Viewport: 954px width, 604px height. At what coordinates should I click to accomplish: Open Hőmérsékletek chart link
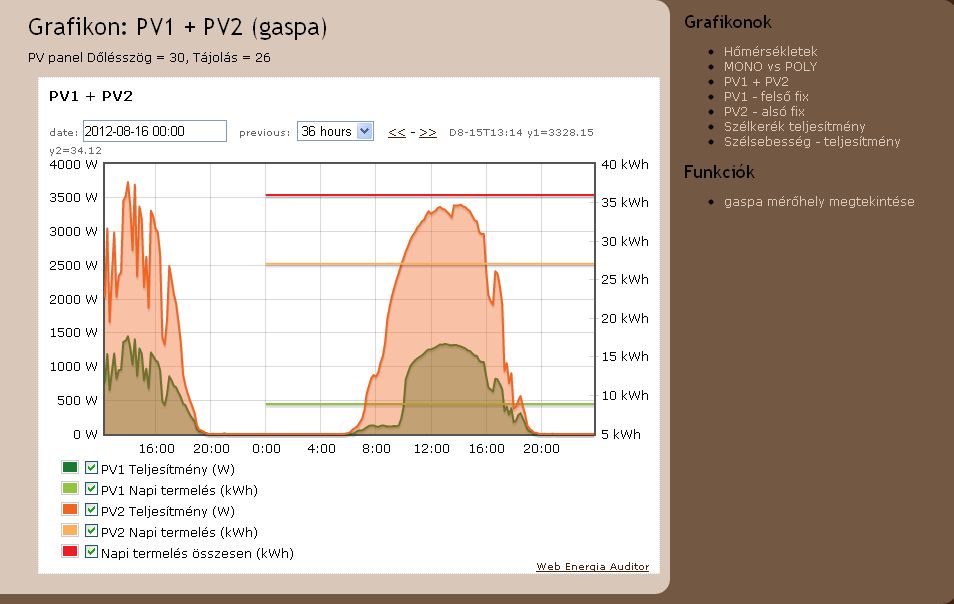click(x=770, y=52)
